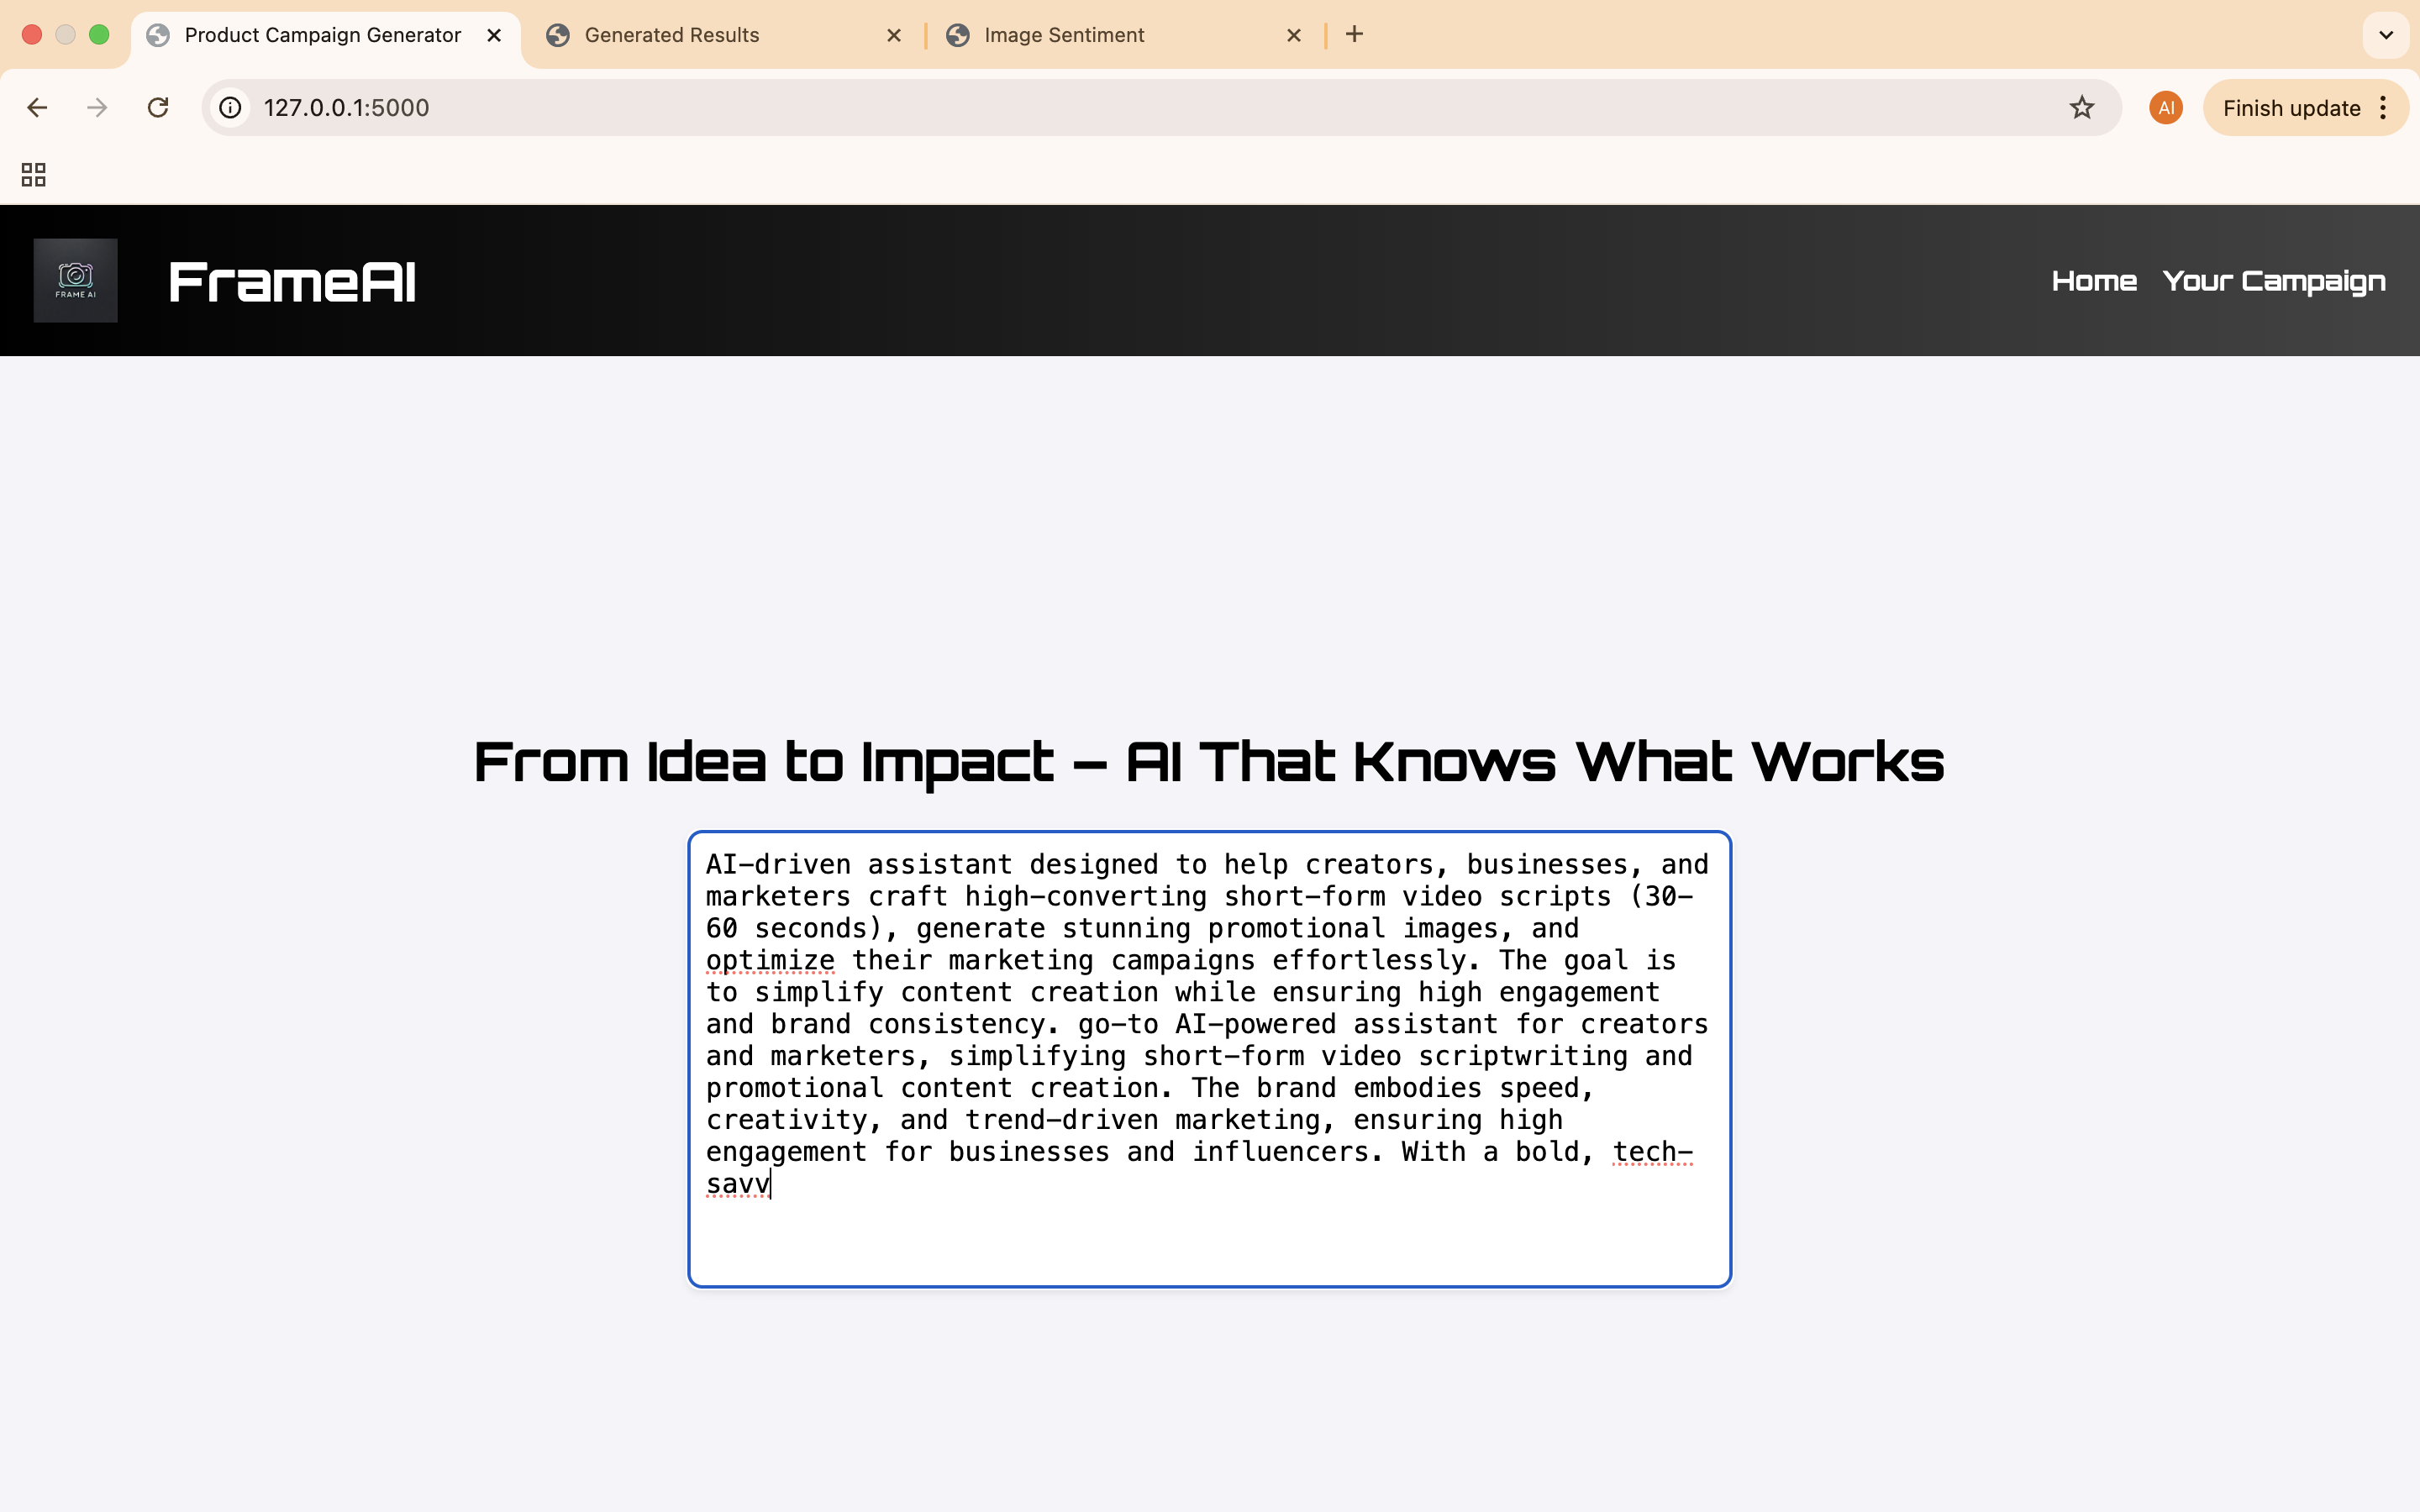Reload the page with the refresh icon
2420x1512 pixels.
tap(158, 108)
